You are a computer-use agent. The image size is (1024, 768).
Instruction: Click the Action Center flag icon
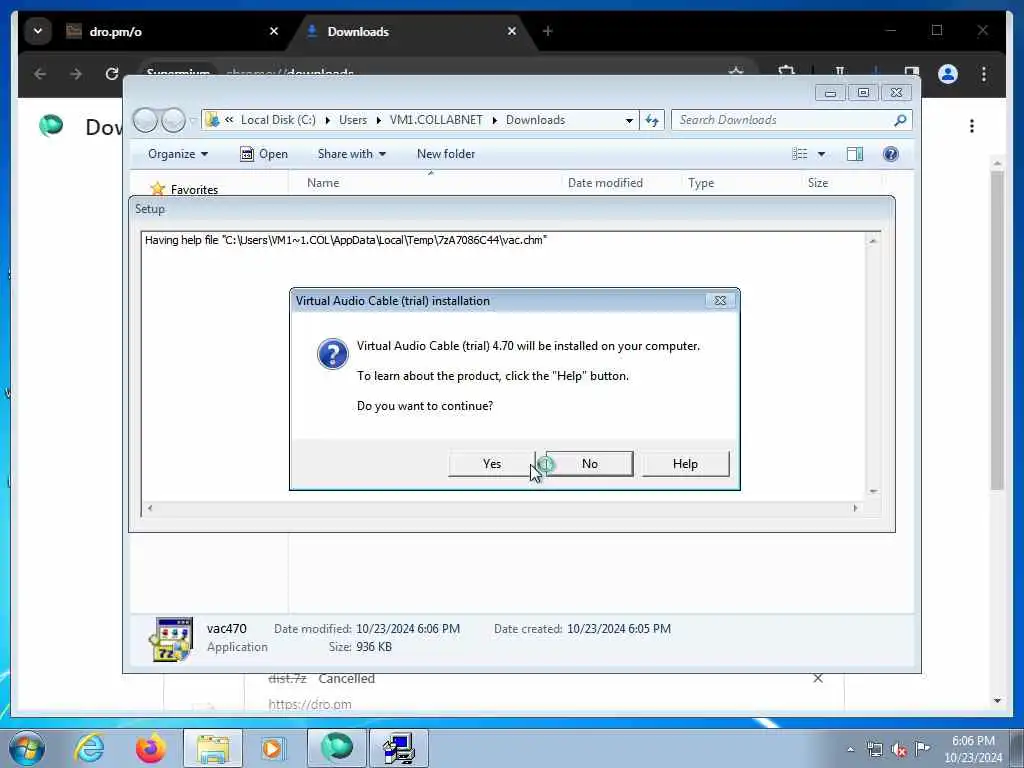click(923, 749)
